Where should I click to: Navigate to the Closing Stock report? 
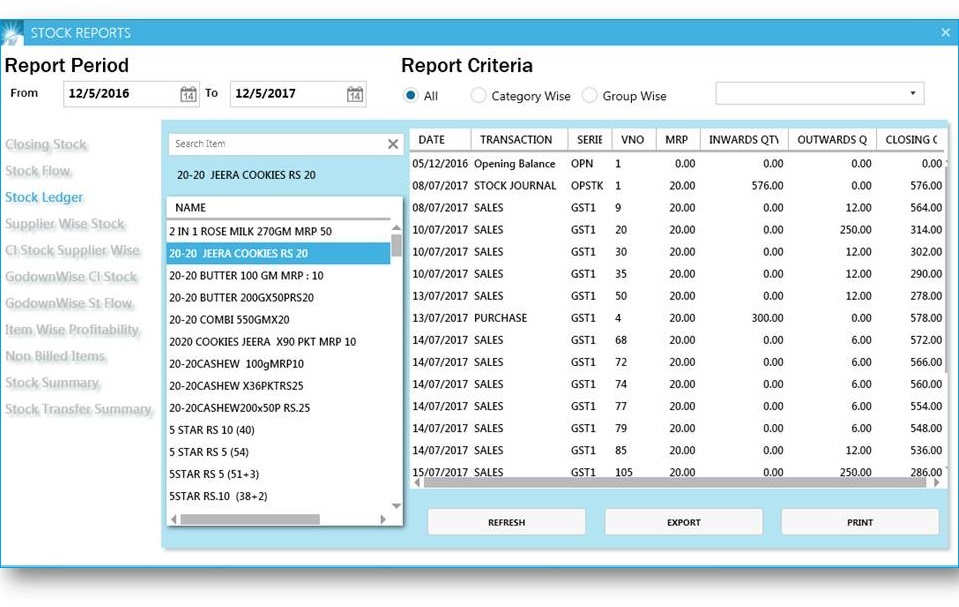tap(46, 144)
